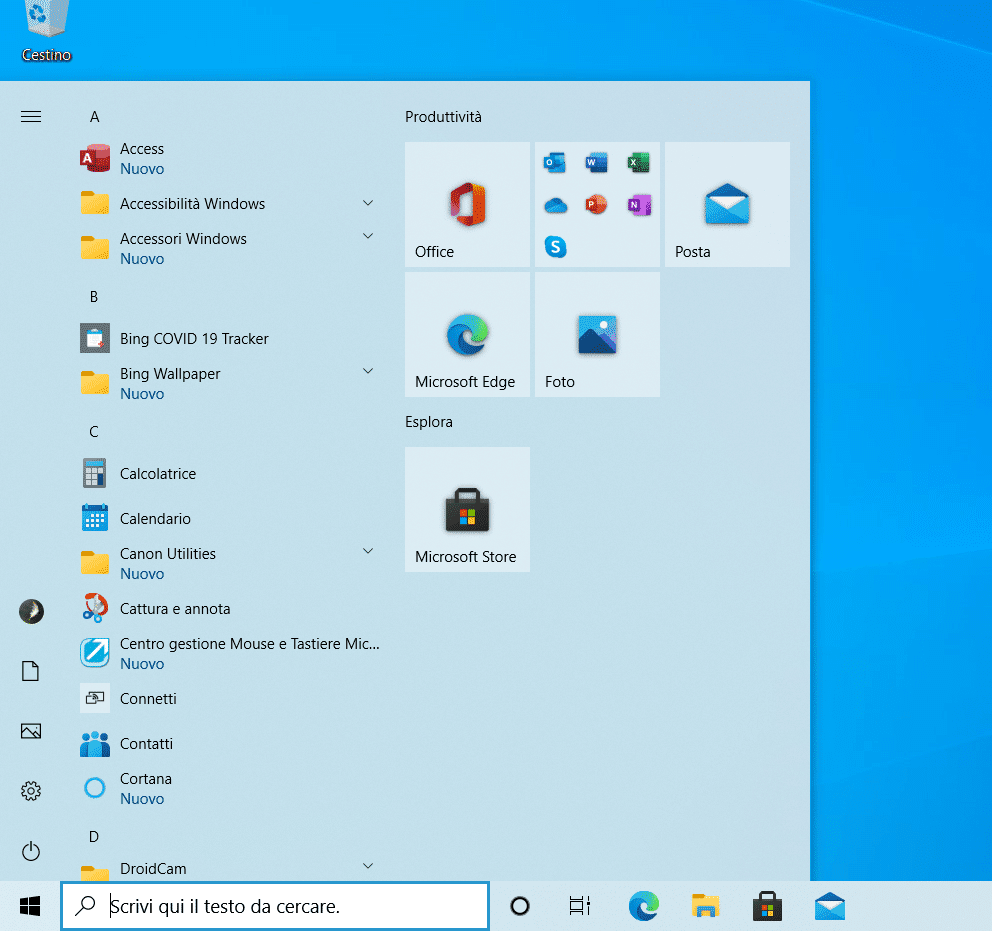Launch Calcolatrice from the app list
This screenshot has width=992, height=931.
(157, 474)
